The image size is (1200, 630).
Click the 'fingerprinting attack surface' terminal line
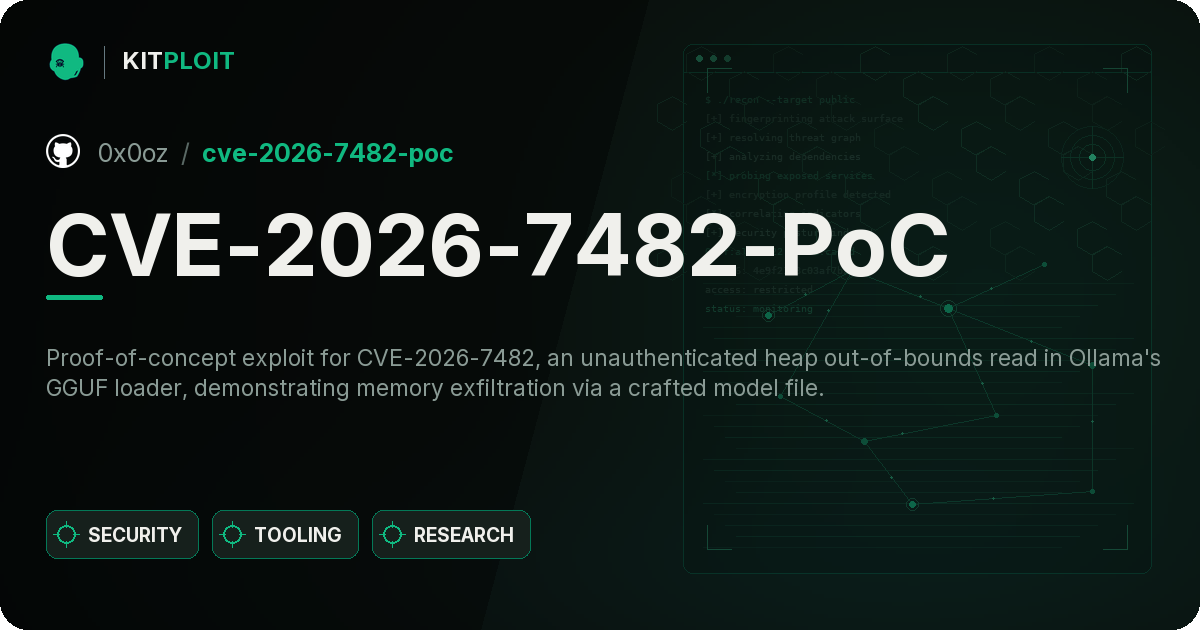(x=803, y=119)
